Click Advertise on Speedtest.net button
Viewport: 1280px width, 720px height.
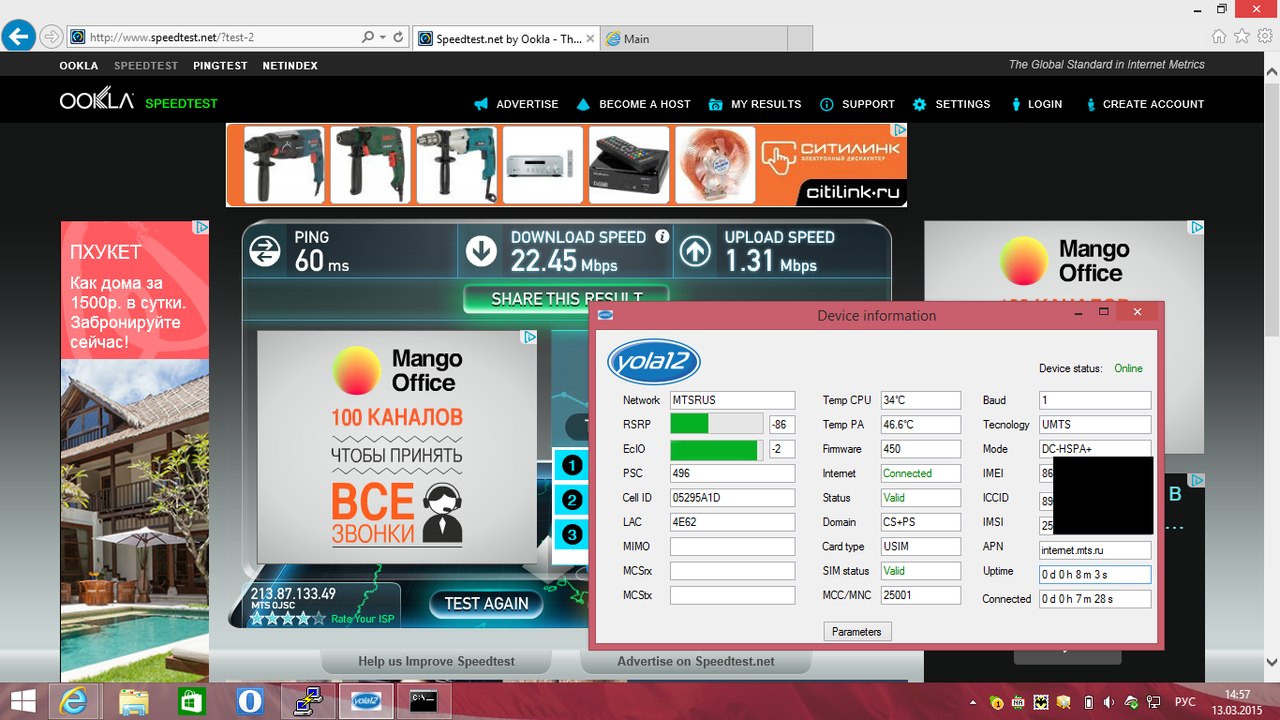click(696, 661)
